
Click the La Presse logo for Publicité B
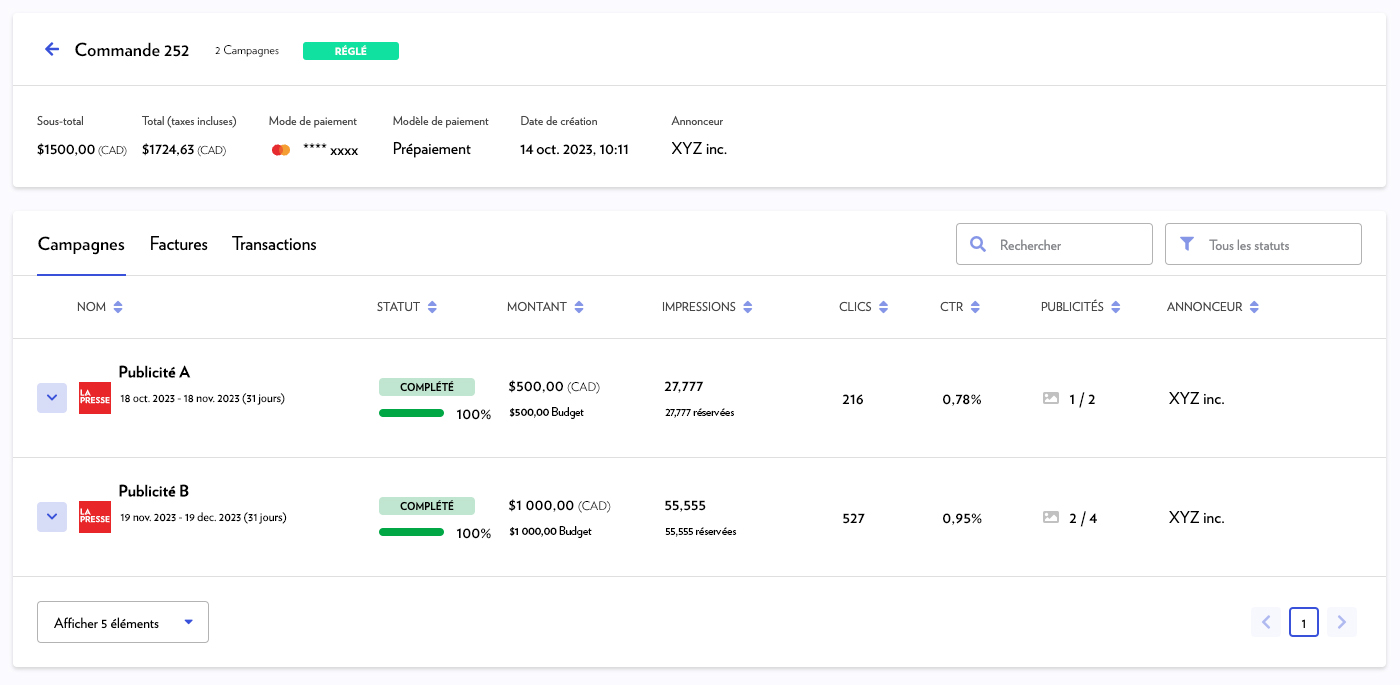(95, 517)
